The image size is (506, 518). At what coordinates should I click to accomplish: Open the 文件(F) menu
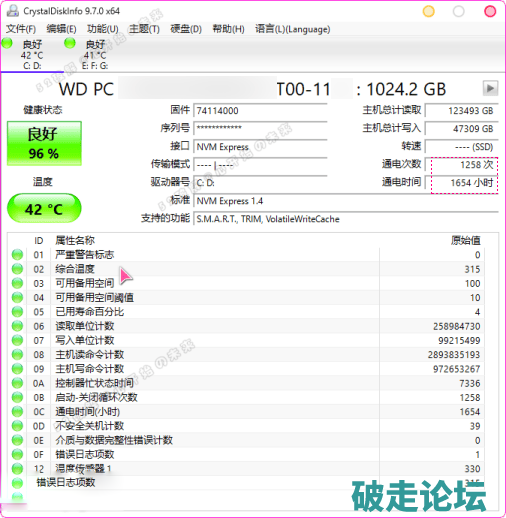(x=21, y=29)
